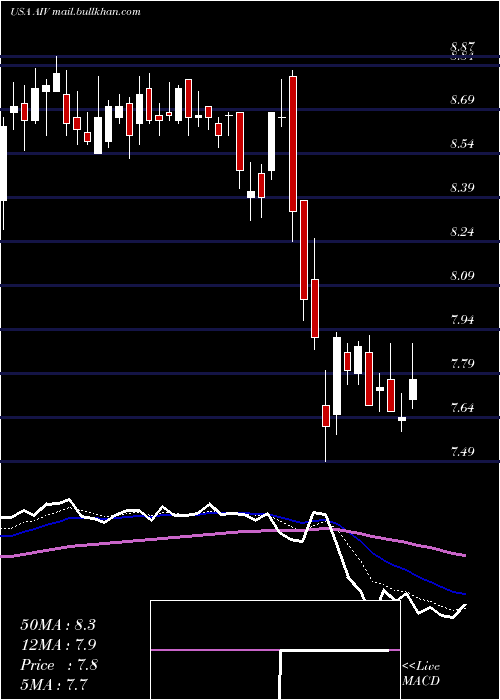Click the 8.24 price axis label
The width and height of the screenshot is (500, 700).
tap(462, 232)
